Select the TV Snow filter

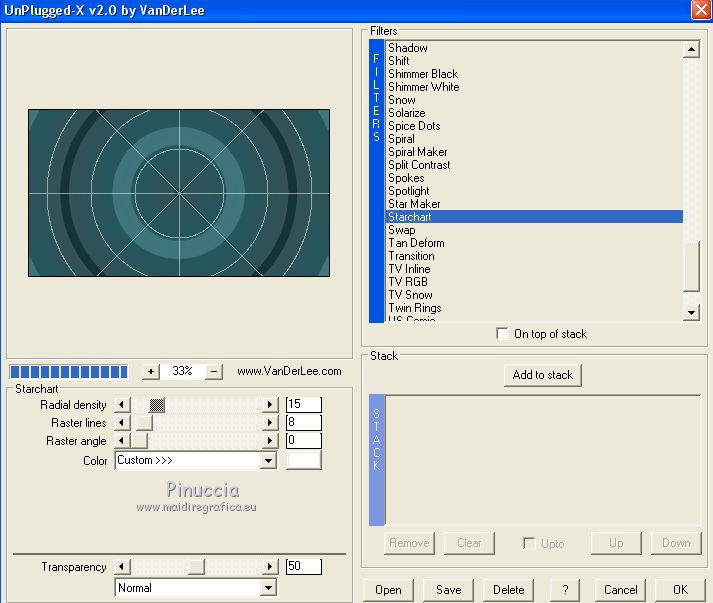pyautogui.click(x=410, y=295)
